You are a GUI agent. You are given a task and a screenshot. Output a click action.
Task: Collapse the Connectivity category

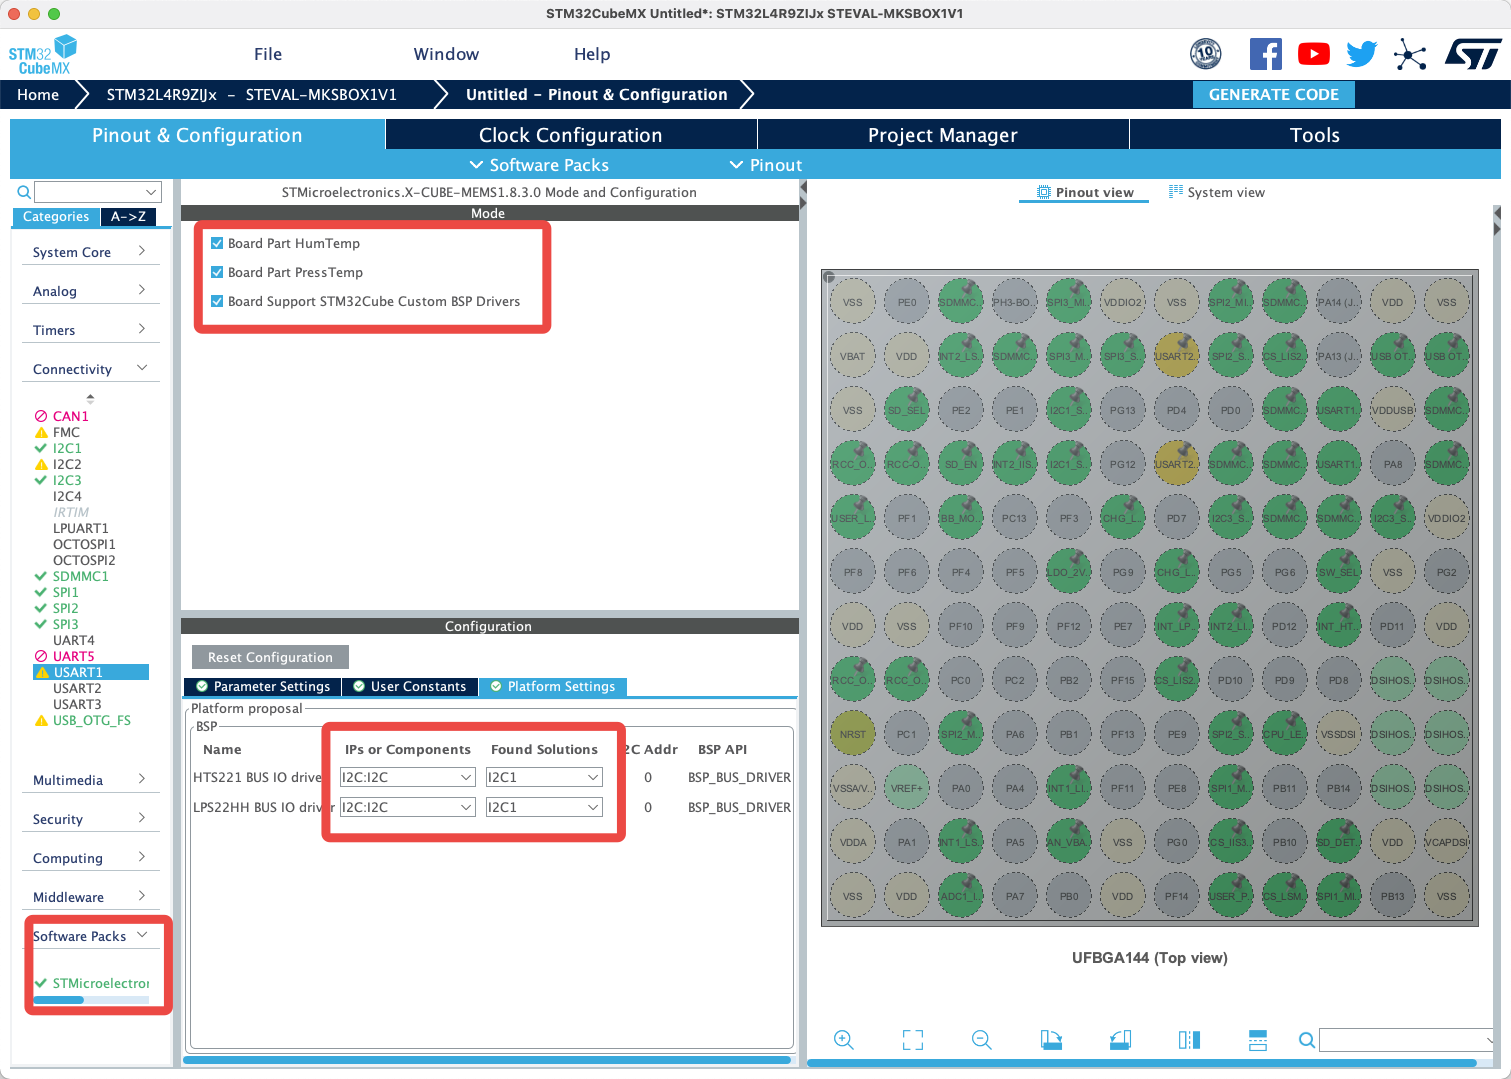[x=90, y=369]
